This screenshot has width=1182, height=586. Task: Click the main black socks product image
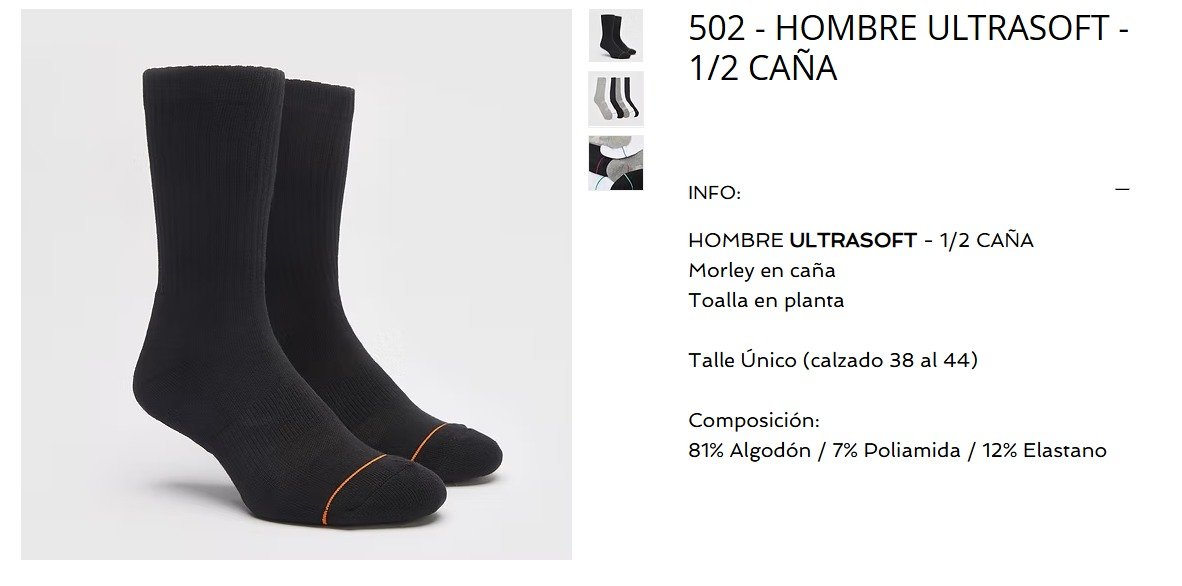pyautogui.click(x=296, y=284)
